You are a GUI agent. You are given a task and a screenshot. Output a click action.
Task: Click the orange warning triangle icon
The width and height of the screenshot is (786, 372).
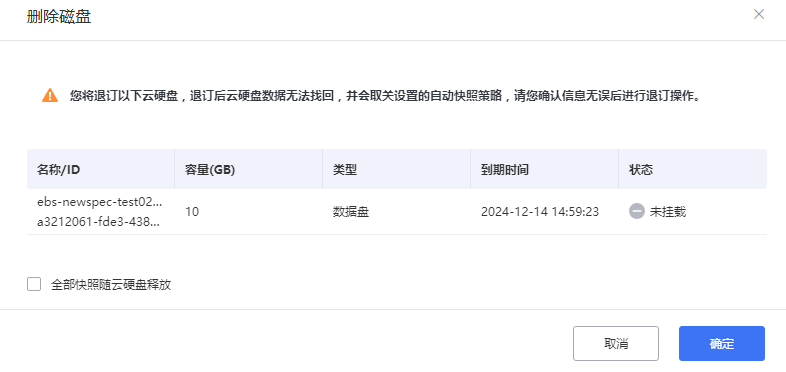50,95
